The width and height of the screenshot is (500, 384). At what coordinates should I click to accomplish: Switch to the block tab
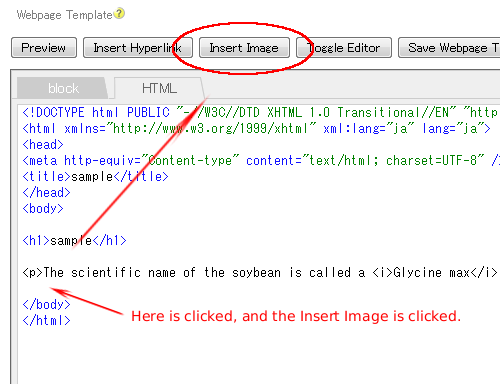63,88
